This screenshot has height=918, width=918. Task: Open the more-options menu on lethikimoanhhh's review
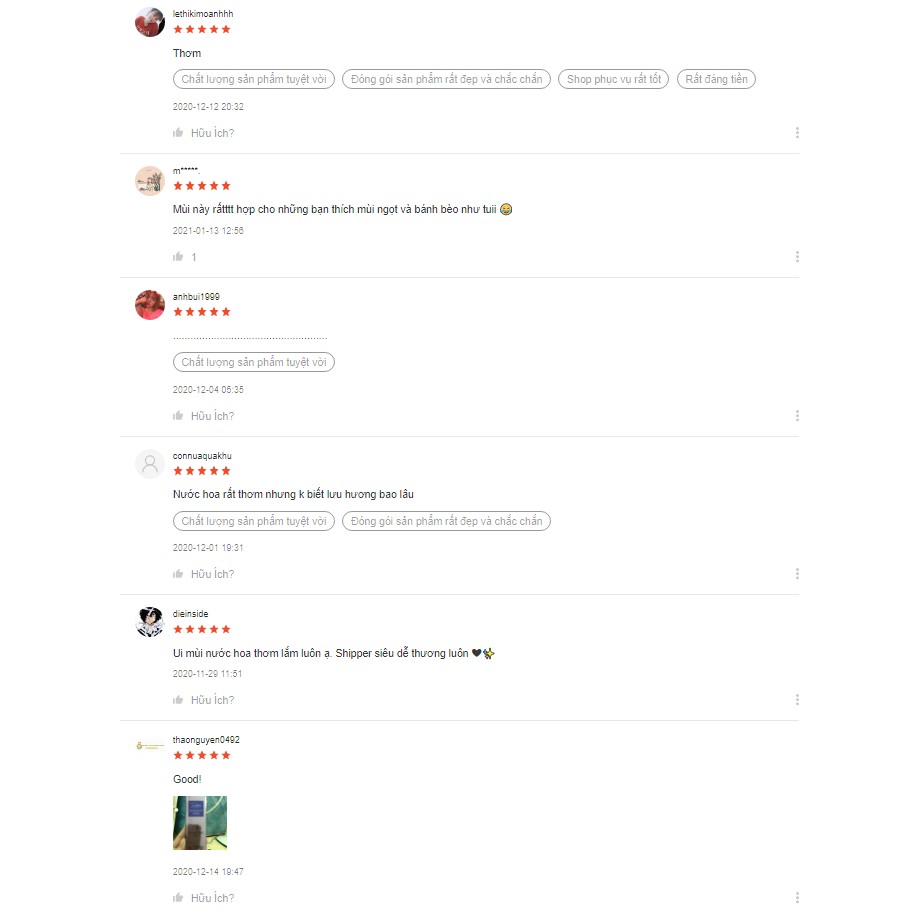(x=797, y=132)
